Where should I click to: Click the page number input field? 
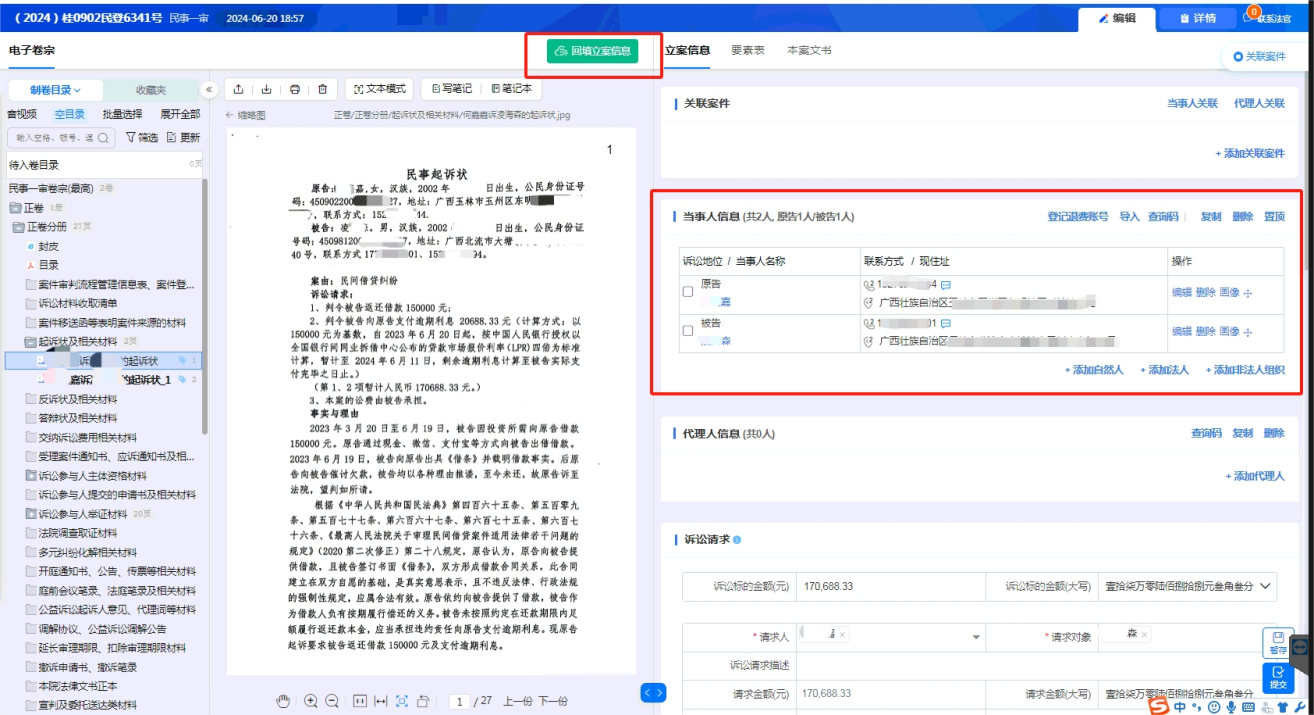click(460, 701)
